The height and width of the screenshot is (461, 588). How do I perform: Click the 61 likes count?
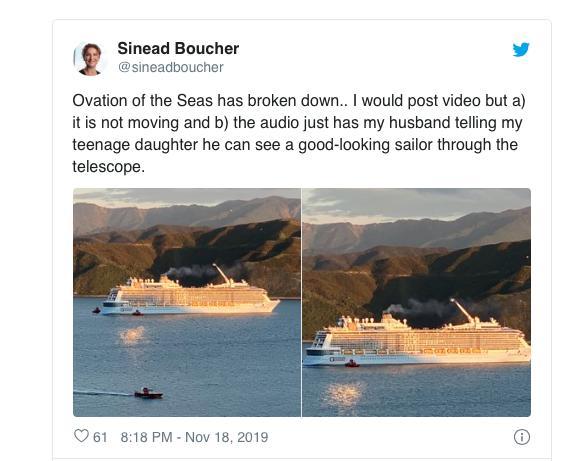100,437
